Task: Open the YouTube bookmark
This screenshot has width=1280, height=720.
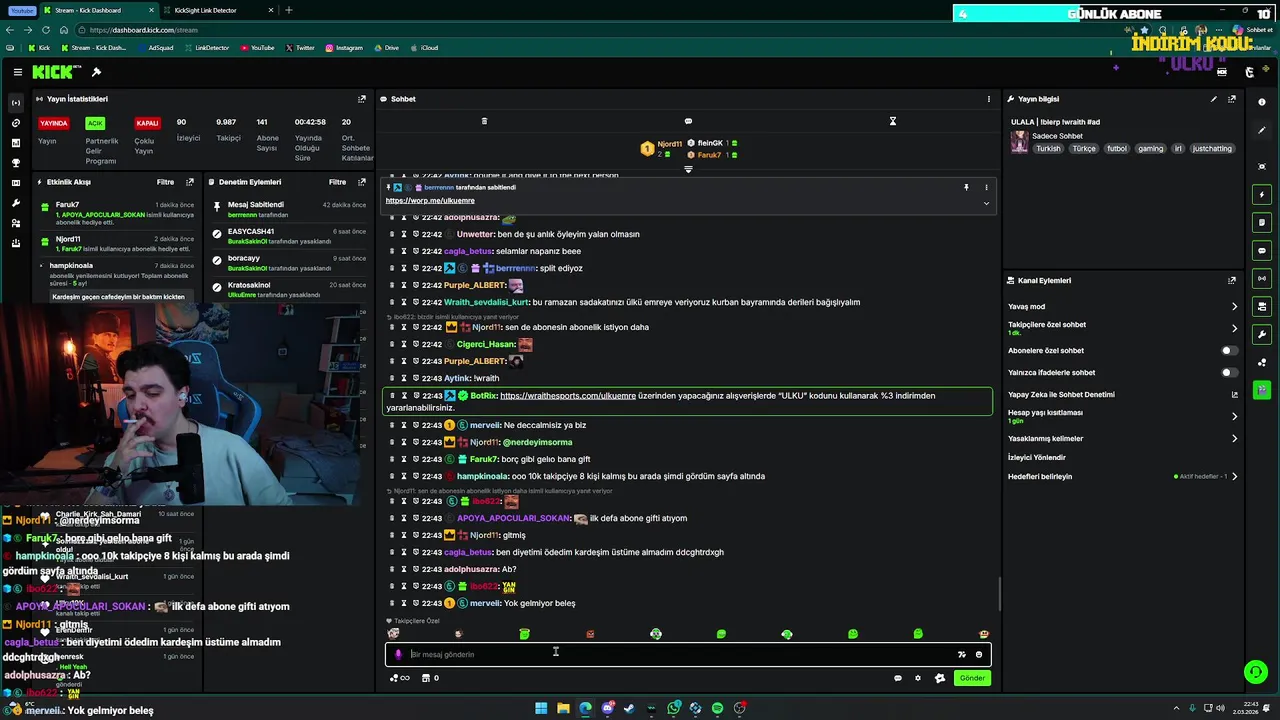Action: [x=257, y=48]
